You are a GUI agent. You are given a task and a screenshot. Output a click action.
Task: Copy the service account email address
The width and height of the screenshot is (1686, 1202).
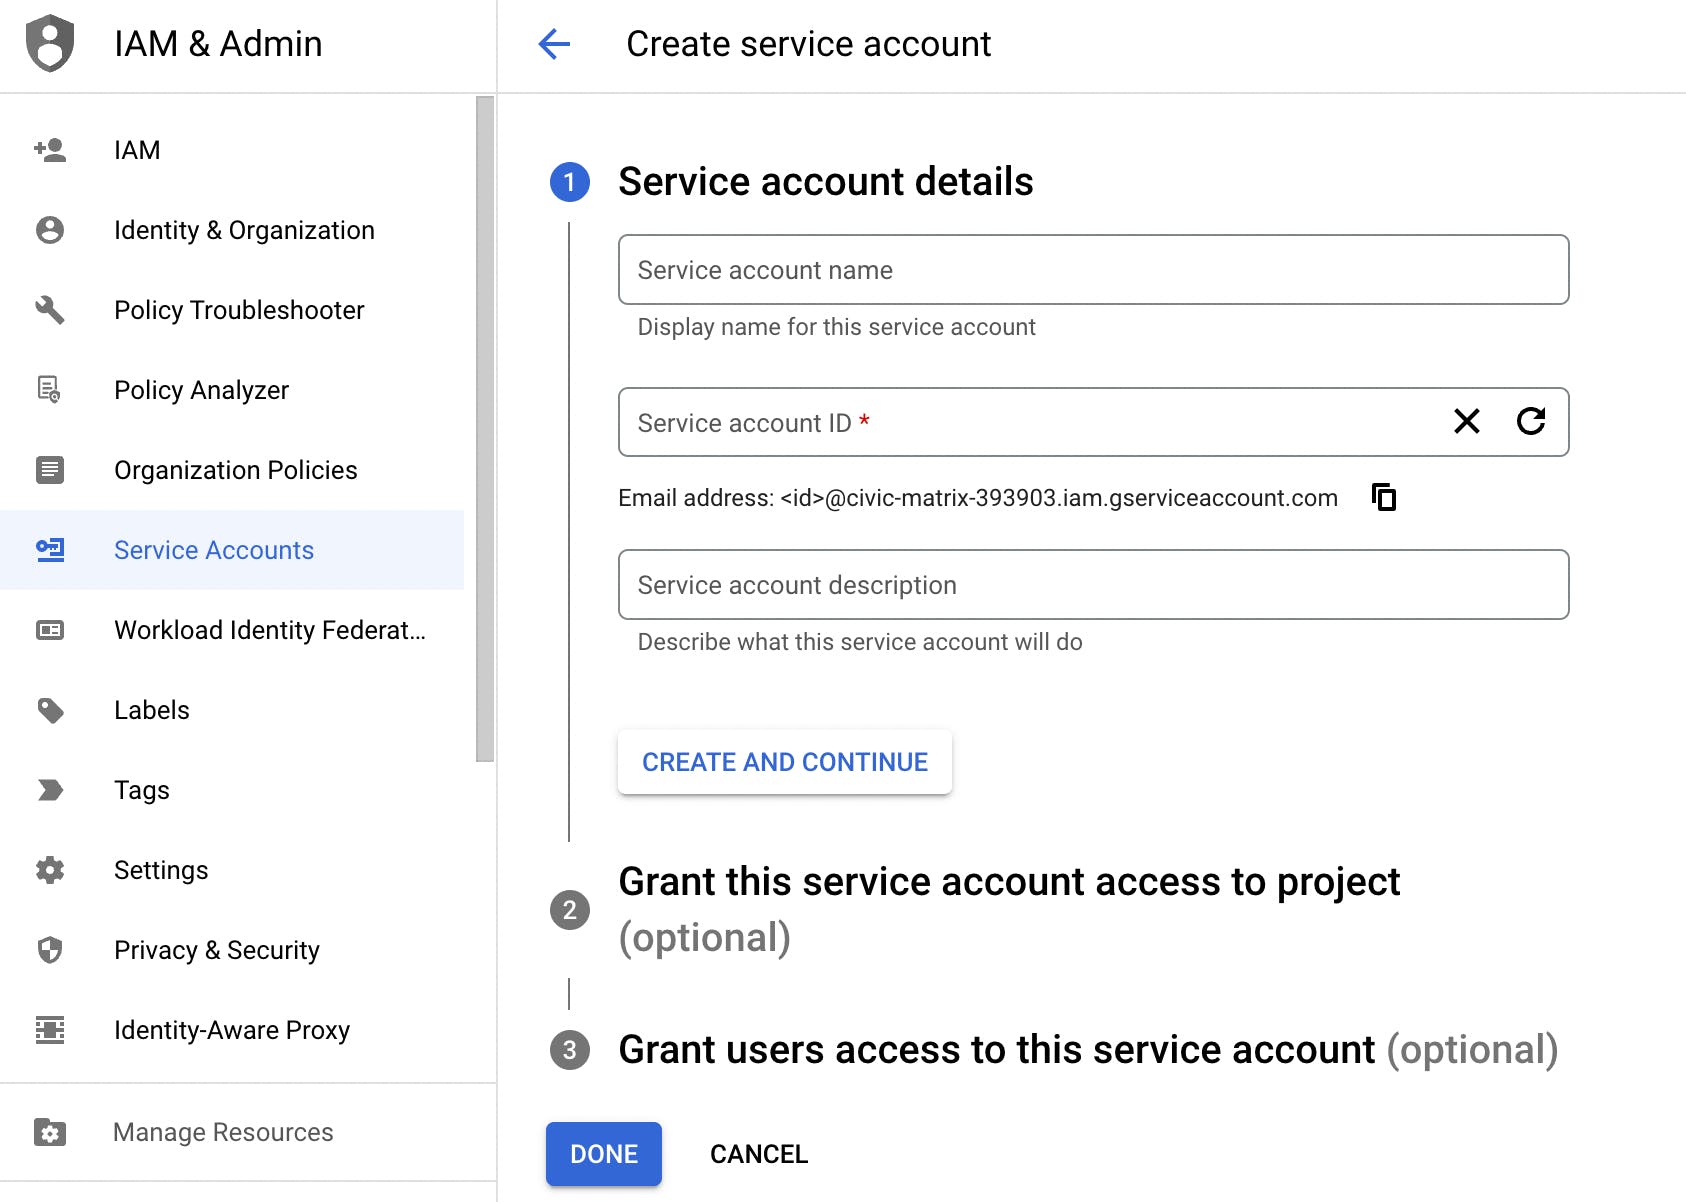click(x=1384, y=497)
